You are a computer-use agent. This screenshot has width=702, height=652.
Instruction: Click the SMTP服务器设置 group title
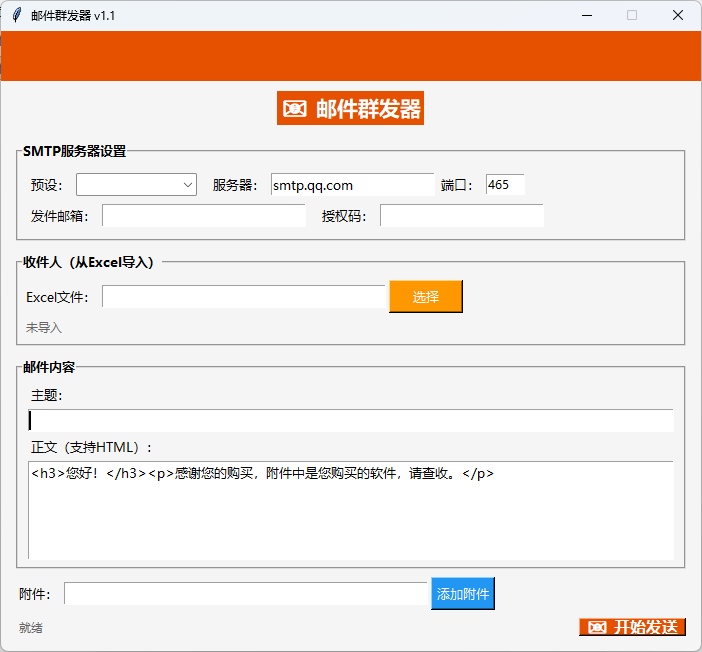(x=74, y=151)
